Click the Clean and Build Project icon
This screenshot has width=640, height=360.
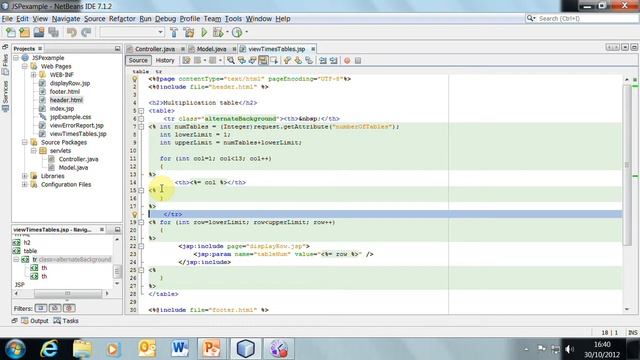click(189, 32)
